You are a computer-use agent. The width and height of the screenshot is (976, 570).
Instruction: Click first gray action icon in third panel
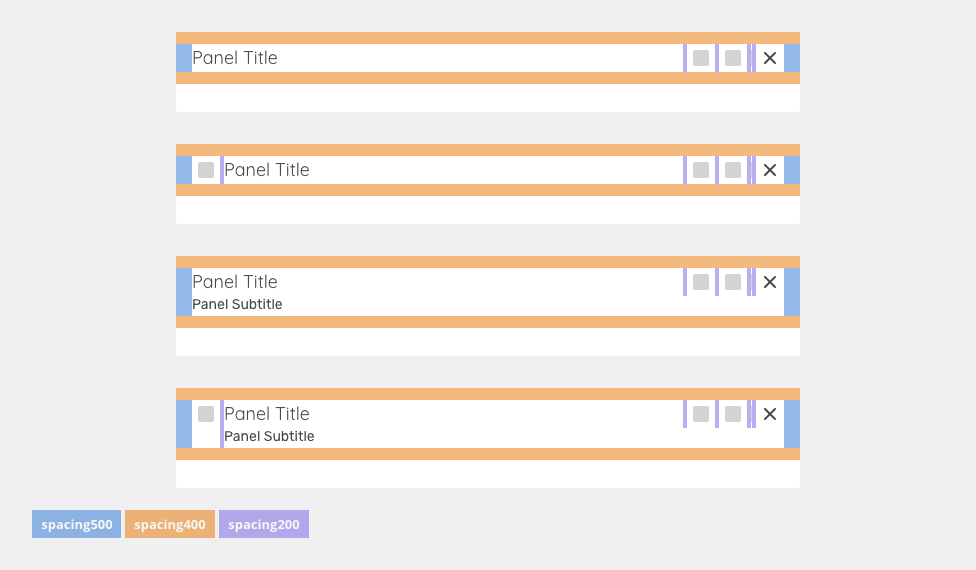point(701,282)
